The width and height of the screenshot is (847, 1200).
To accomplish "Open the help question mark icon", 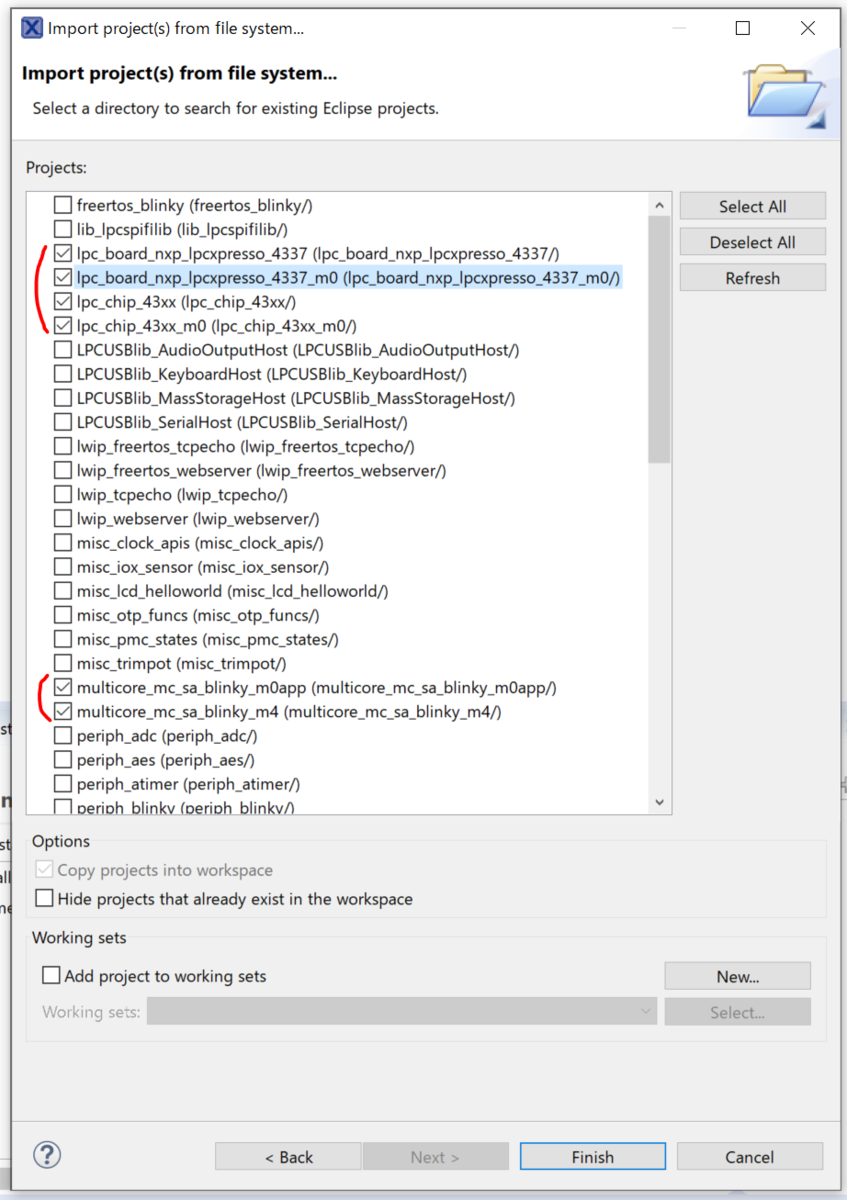I will pyautogui.click(x=47, y=1156).
